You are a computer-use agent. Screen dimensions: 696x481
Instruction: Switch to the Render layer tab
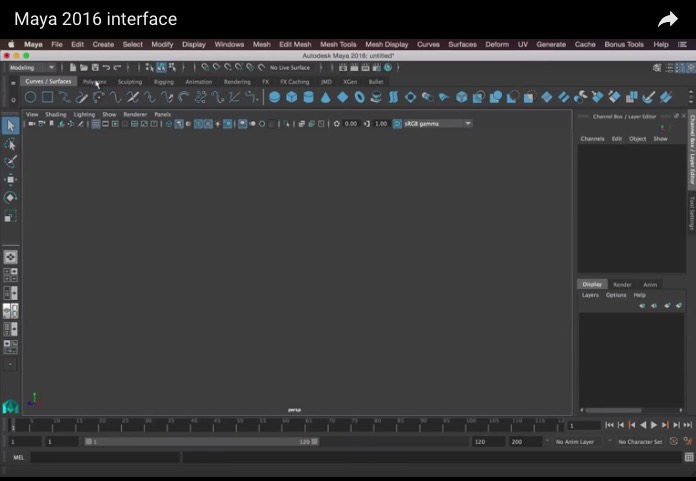coord(622,284)
